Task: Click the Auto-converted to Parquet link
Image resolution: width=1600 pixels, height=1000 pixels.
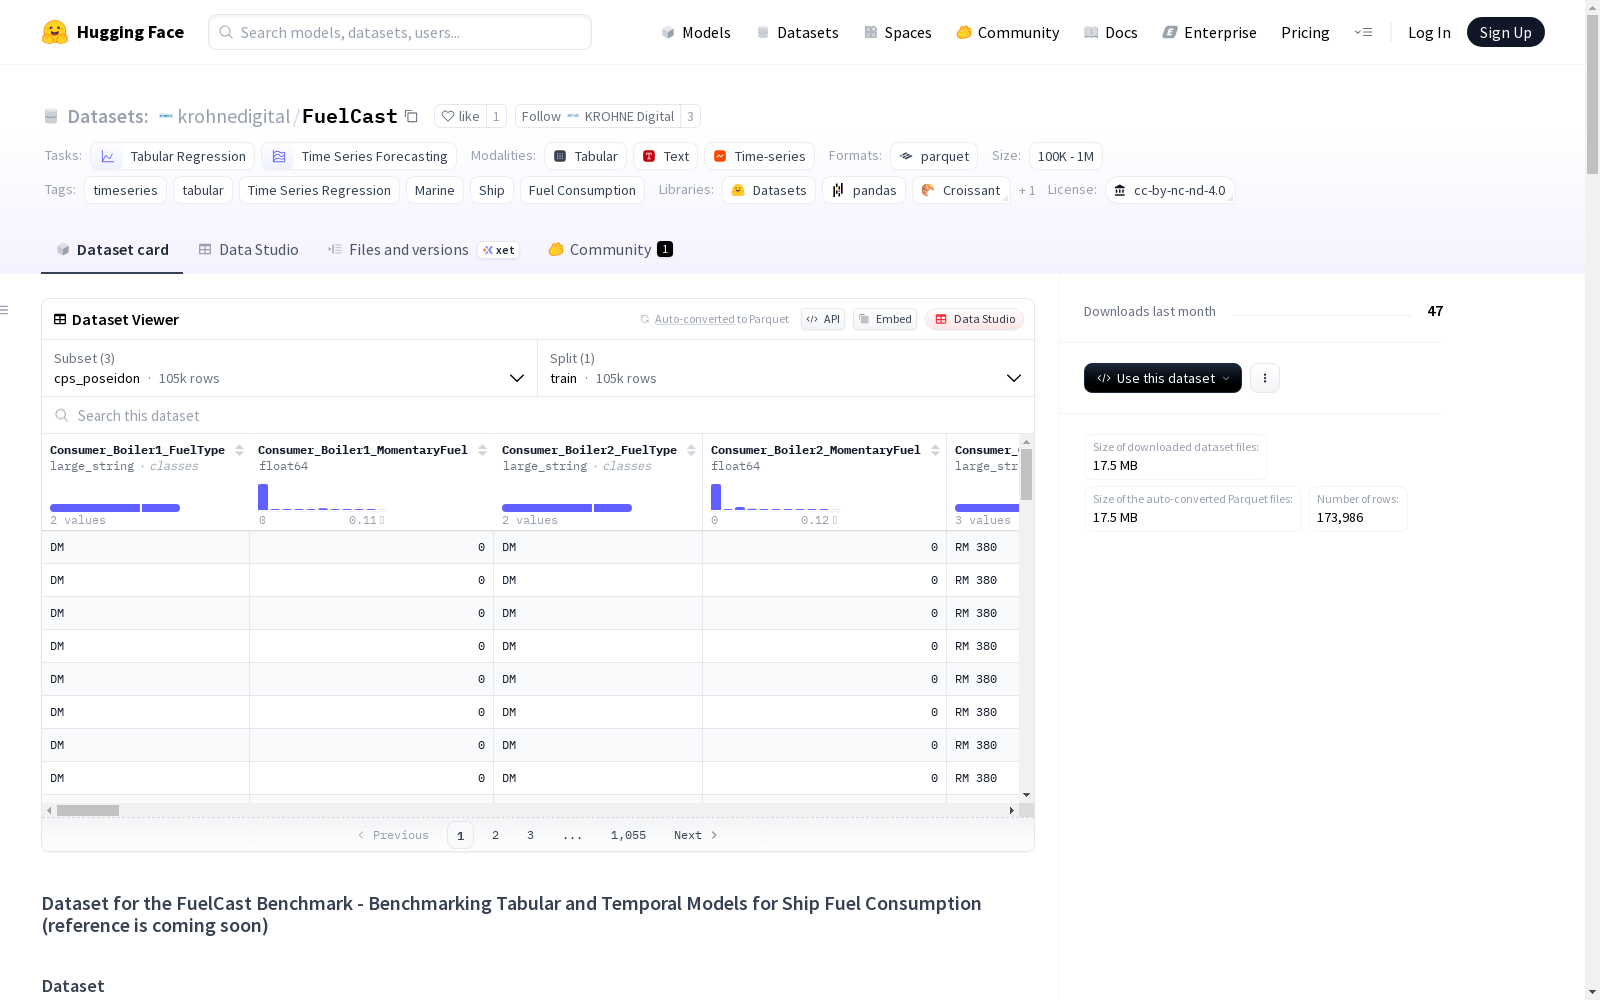Action: point(721,319)
